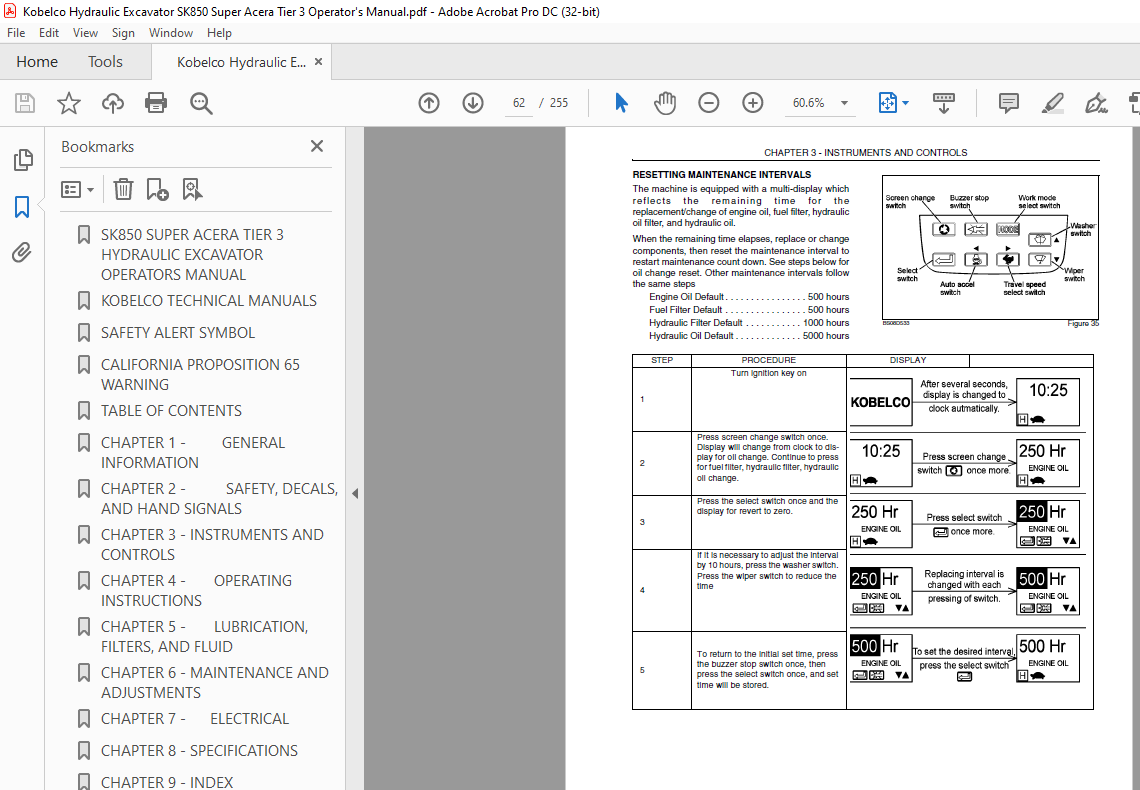Image resolution: width=1140 pixels, height=790 pixels.
Task: Open Chapter 4 Operating Instructions bookmark
Action: (196, 591)
